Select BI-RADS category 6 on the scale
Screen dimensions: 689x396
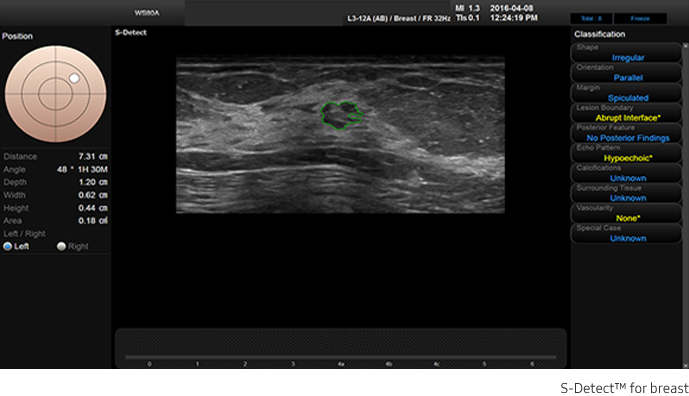pos(532,364)
